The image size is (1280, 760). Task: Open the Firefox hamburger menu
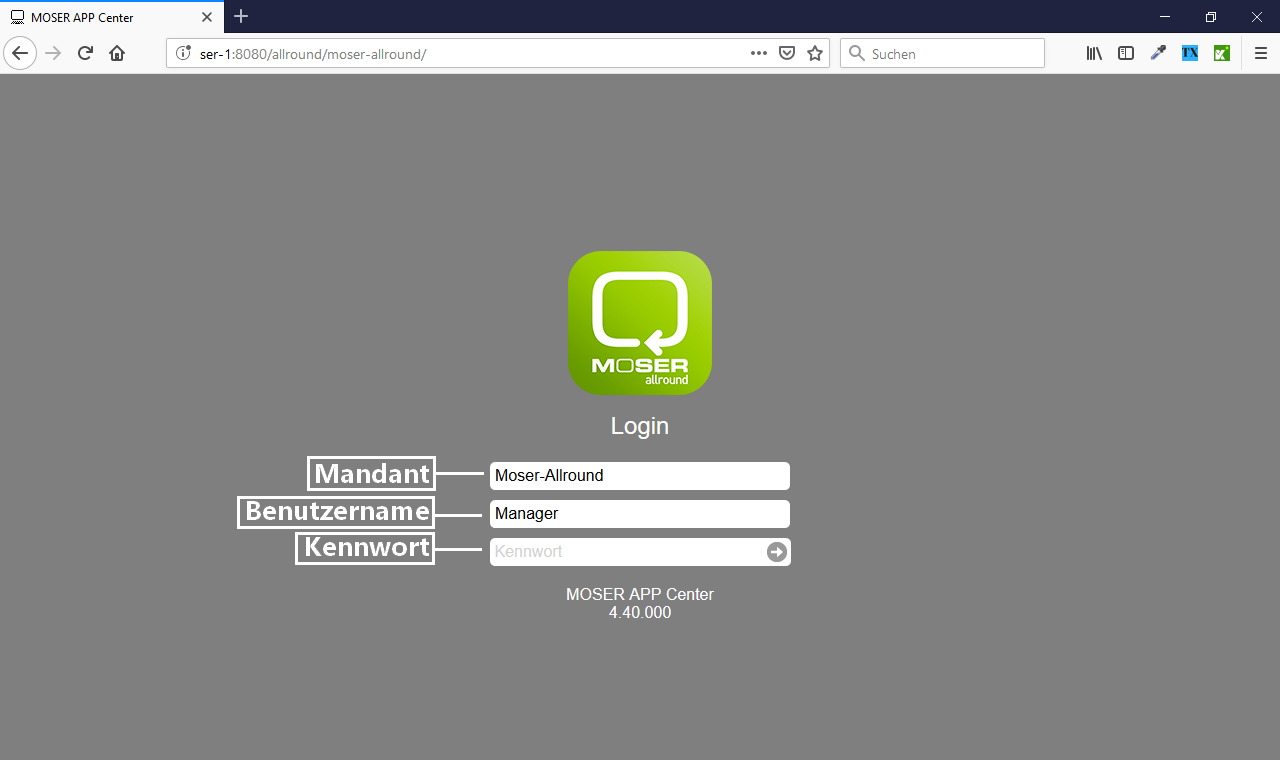coord(1261,54)
